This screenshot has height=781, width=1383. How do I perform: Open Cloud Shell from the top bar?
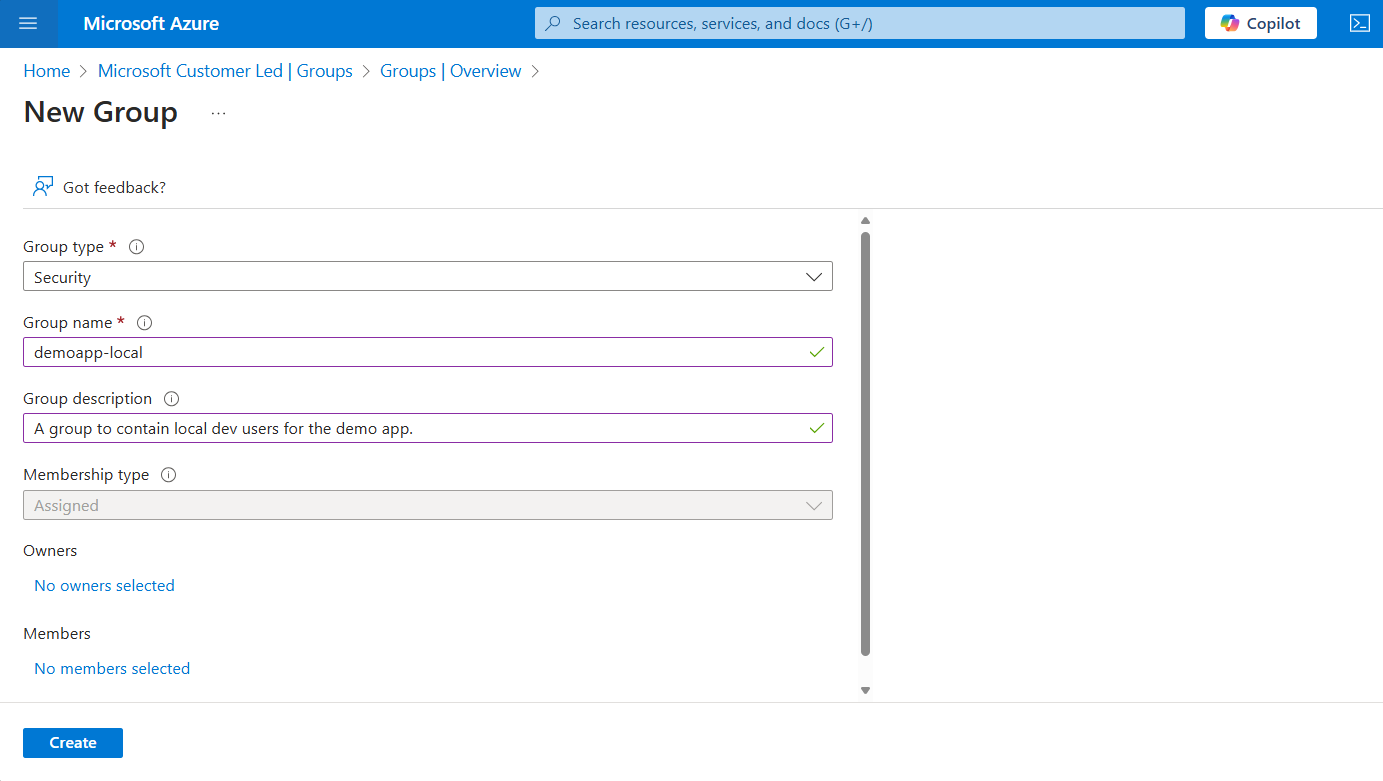point(1360,23)
